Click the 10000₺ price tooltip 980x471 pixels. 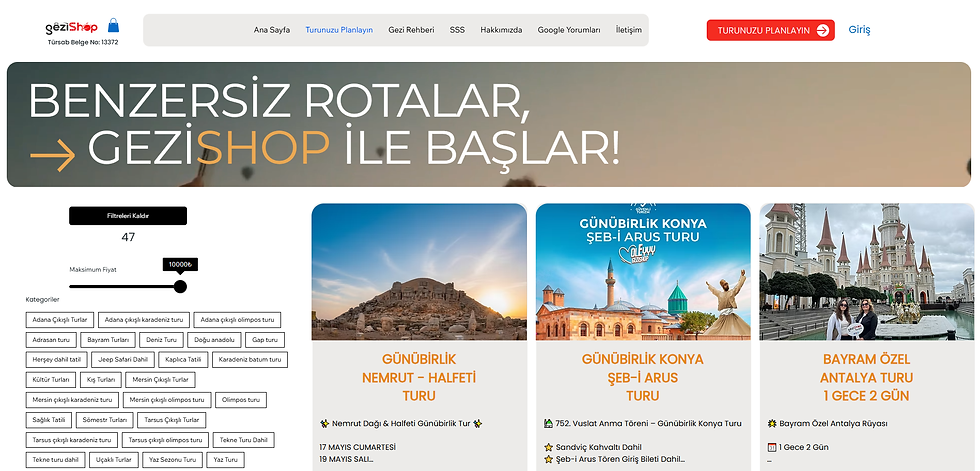[x=180, y=265]
